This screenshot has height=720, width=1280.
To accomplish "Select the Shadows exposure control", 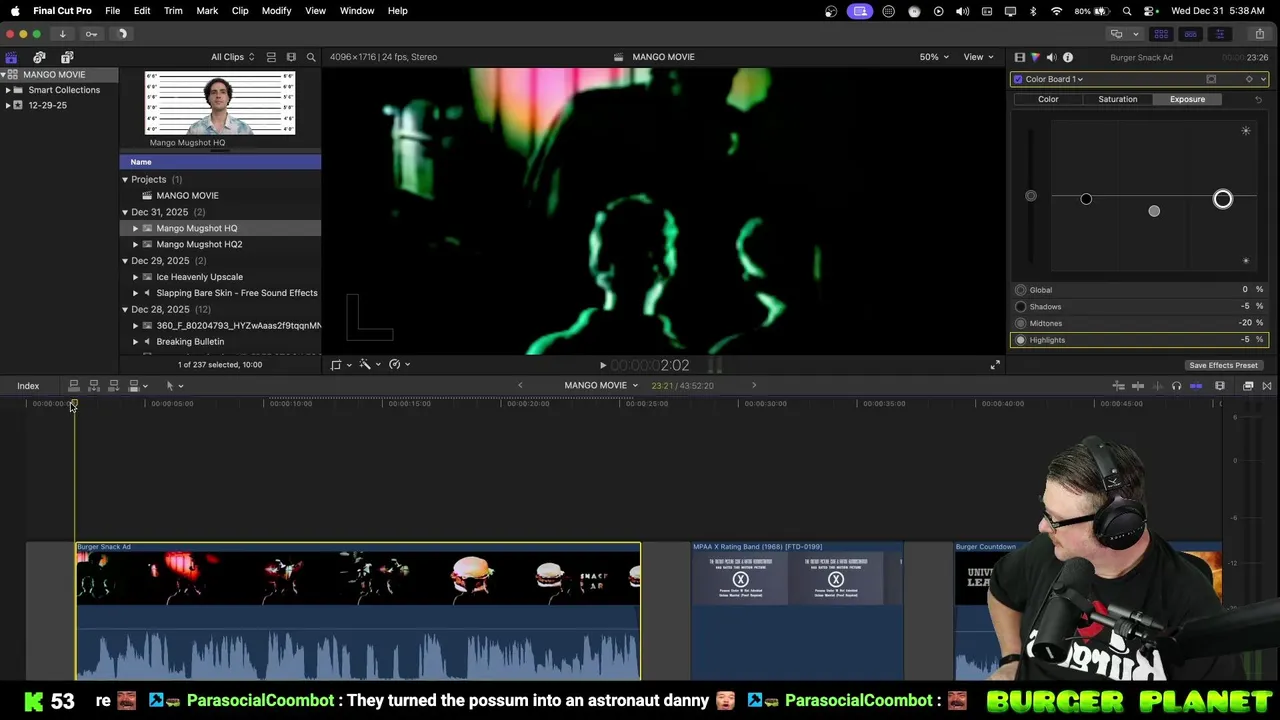I will (1021, 307).
